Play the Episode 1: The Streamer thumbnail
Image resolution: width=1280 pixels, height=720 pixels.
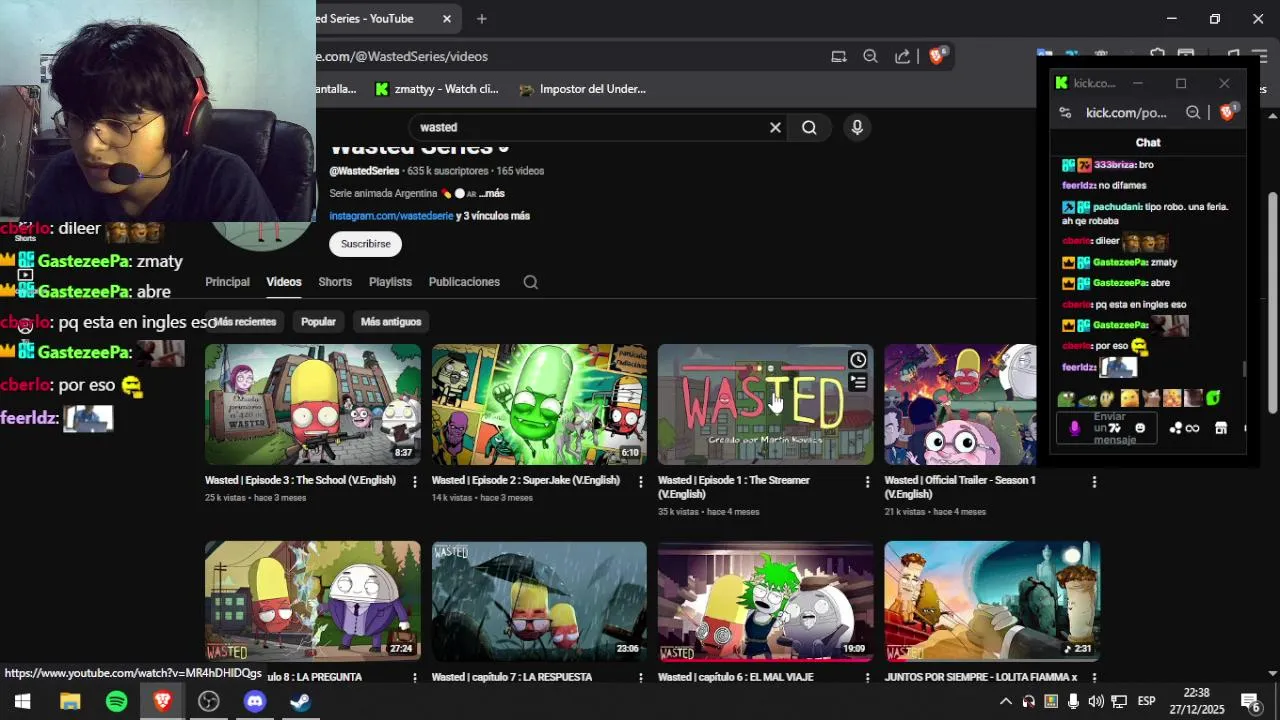765,404
